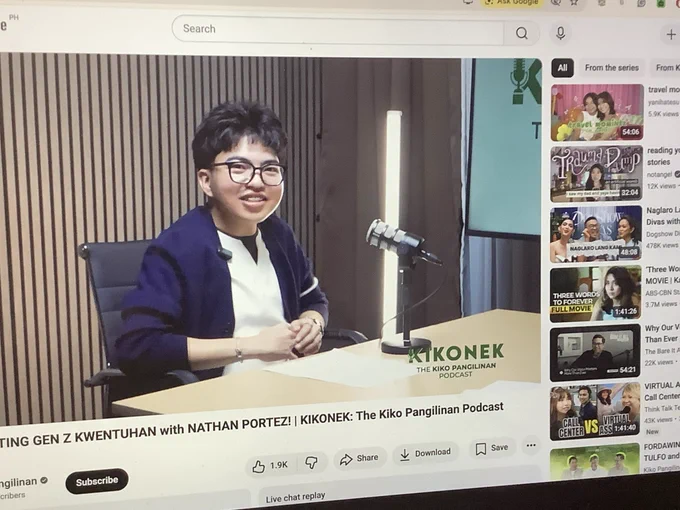Open the 54:21 video thumbnail
Image resolution: width=680 pixels, height=510 pixels.
(595, 353)
